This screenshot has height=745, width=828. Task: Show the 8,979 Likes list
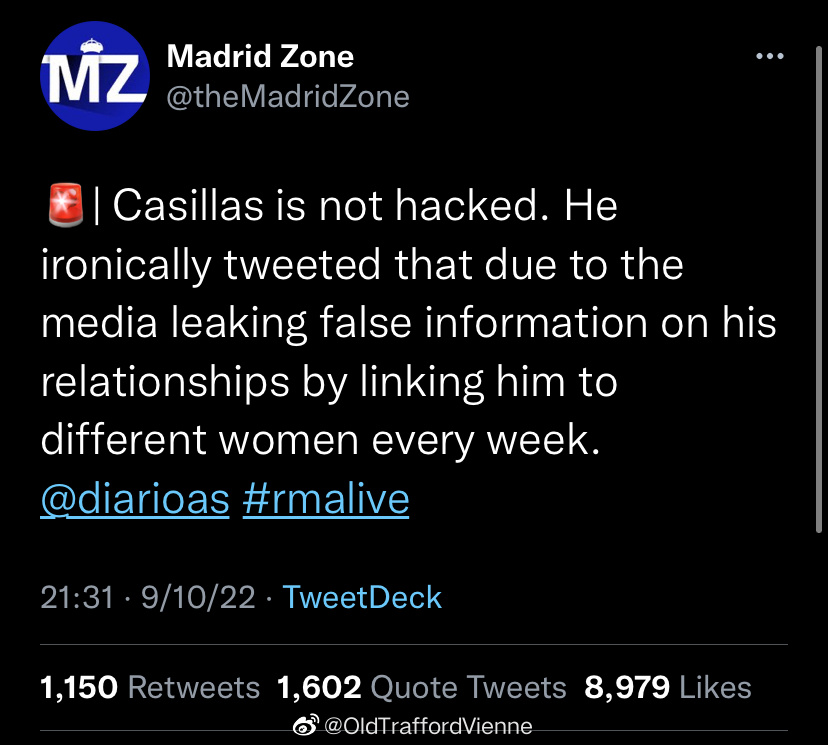click(667, 688)
